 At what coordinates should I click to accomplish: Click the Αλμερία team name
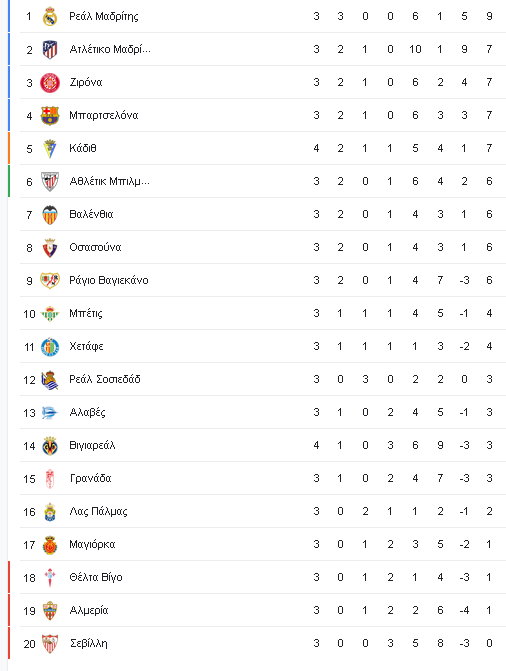pyautogui.click(x=89, y=611)
